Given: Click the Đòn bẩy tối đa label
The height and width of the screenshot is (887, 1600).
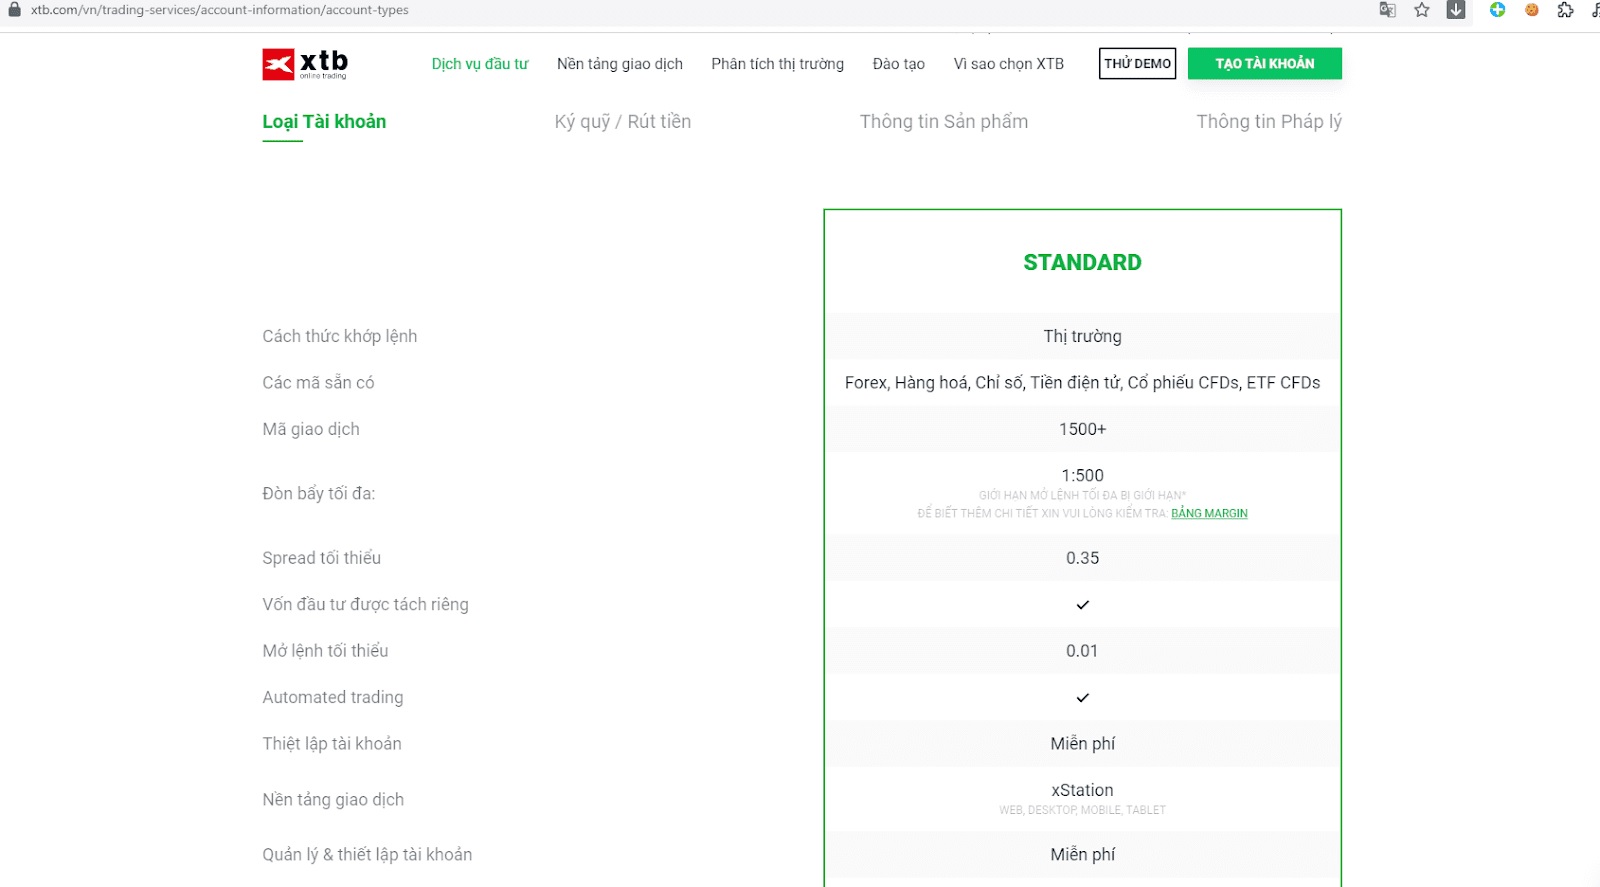Looking at the screenshot, I should click(319, 493).
